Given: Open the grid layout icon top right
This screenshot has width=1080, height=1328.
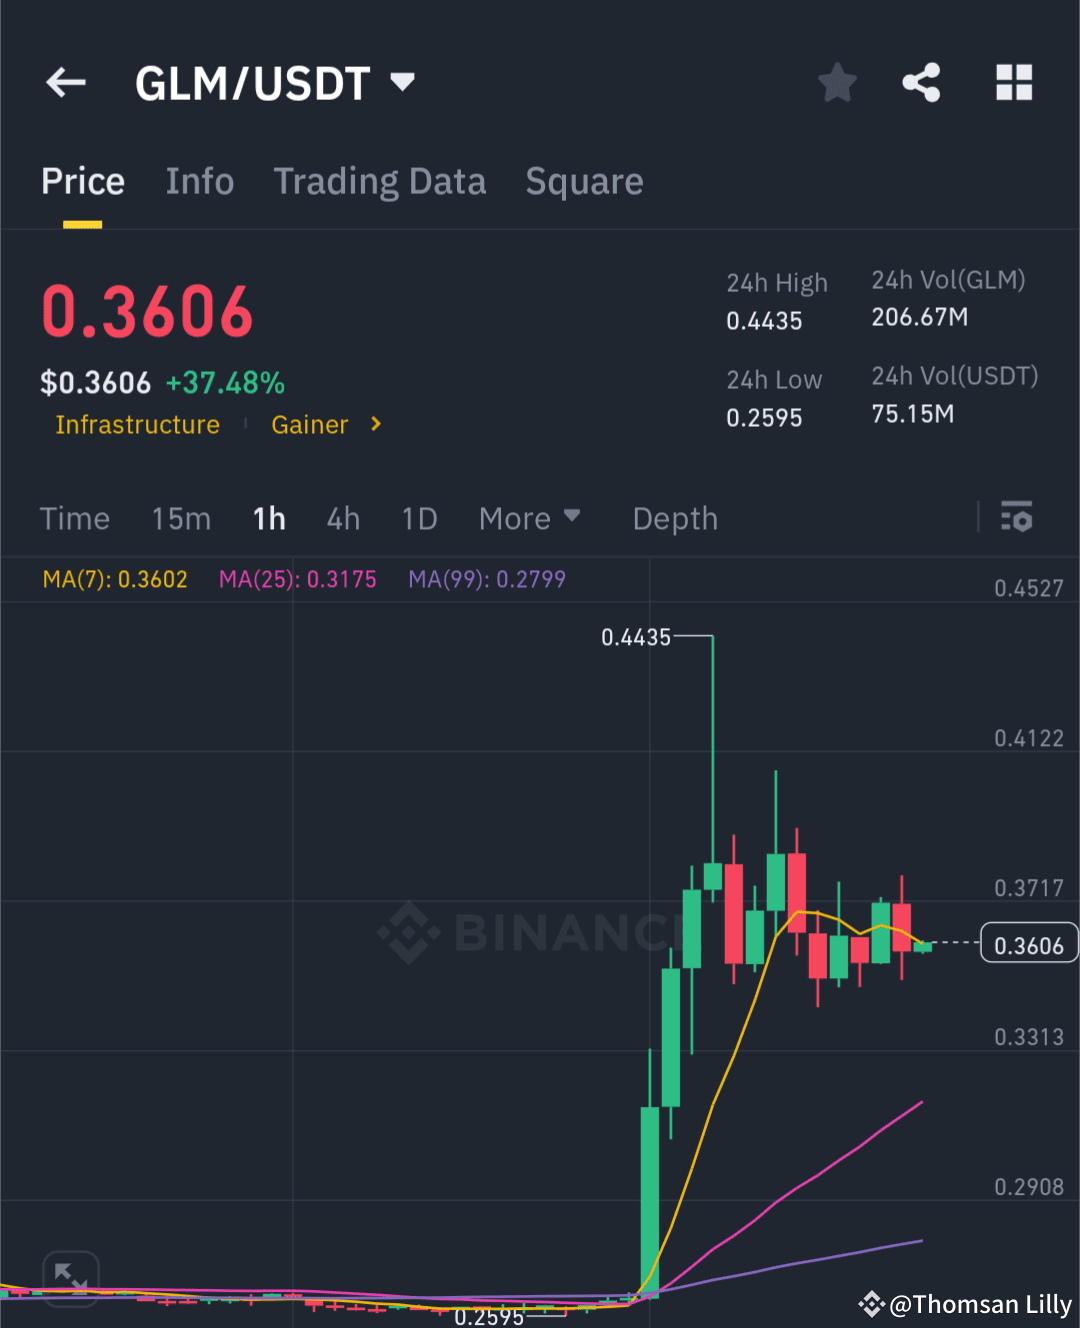Looking at the screenshot, I should (1014, 83).
